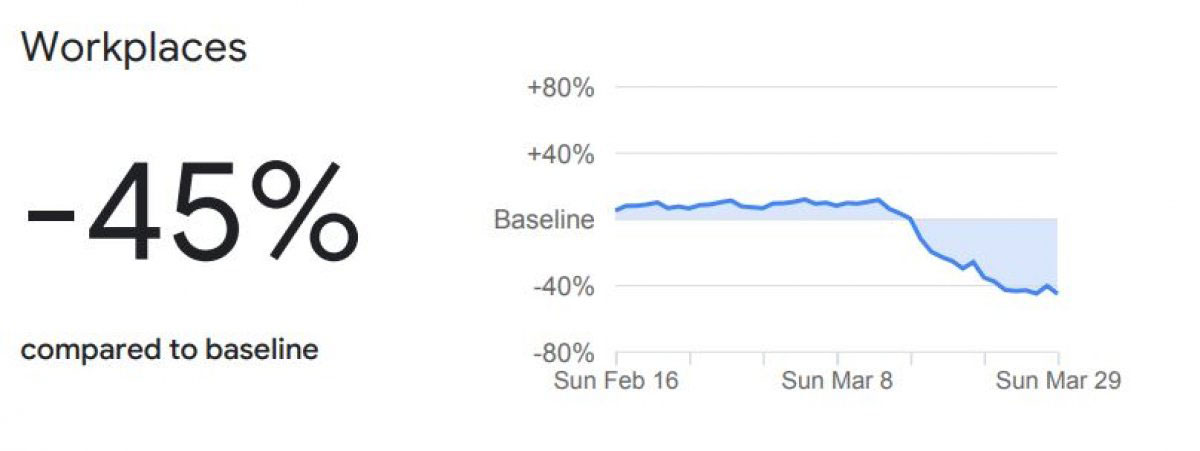Click the Workplaces heading
Image resolution: width=1200 pixels, height=451 pixels.
(x=134, y=49)
